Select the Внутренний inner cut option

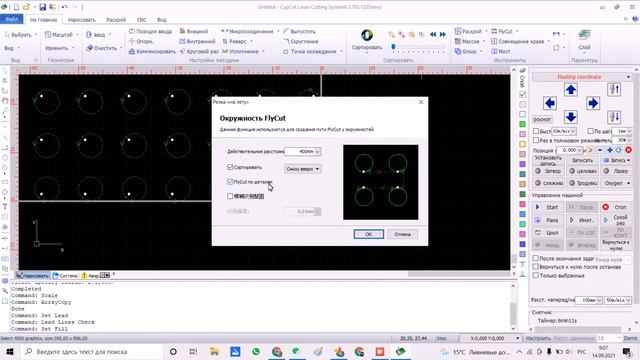tap(198, 41)
